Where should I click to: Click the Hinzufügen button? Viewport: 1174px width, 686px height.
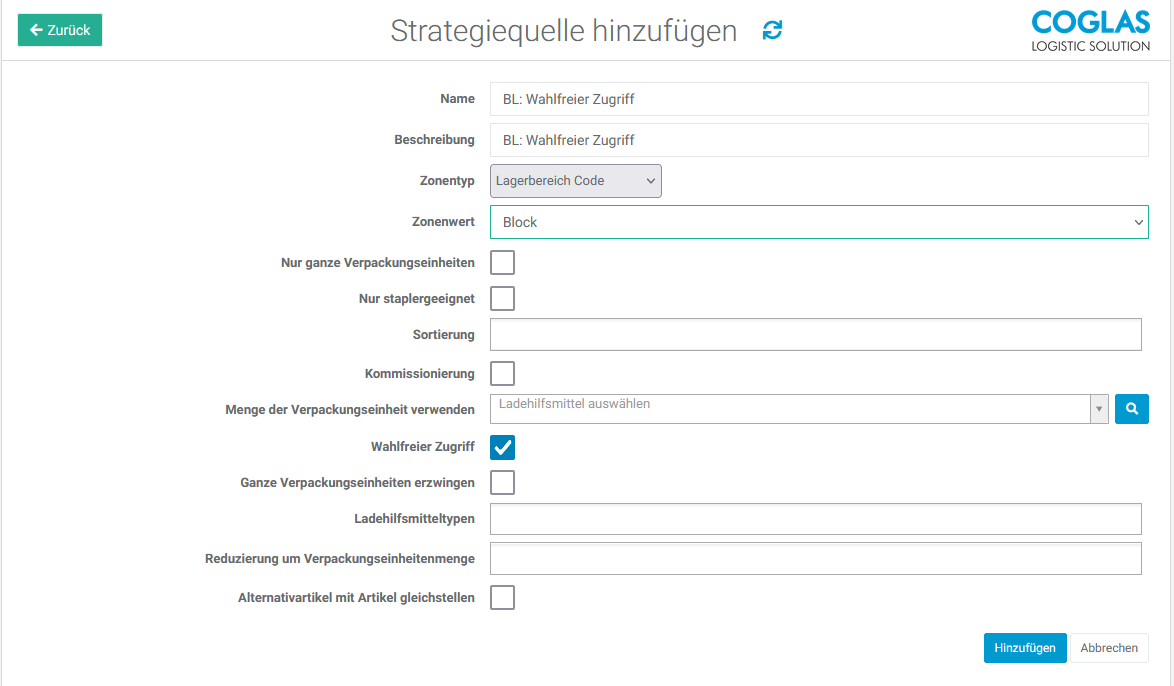pos(1024,648)
